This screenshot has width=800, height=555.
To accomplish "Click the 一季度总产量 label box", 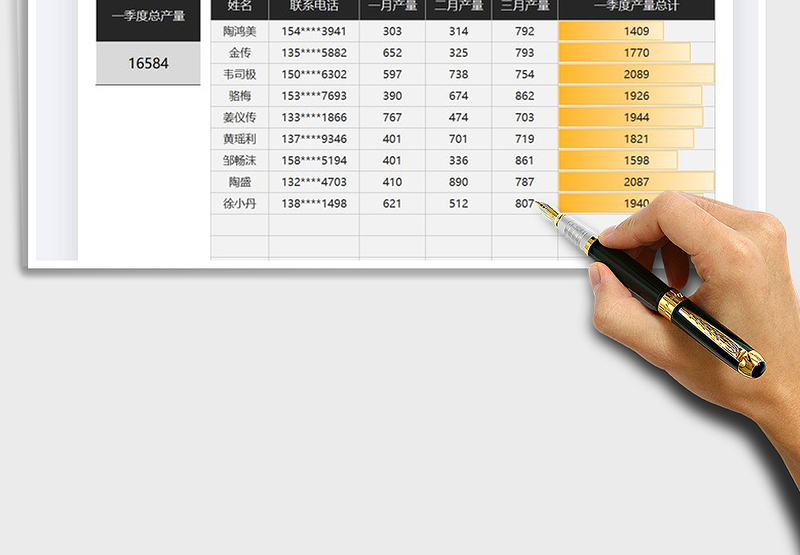I will (x=148, y=17).
